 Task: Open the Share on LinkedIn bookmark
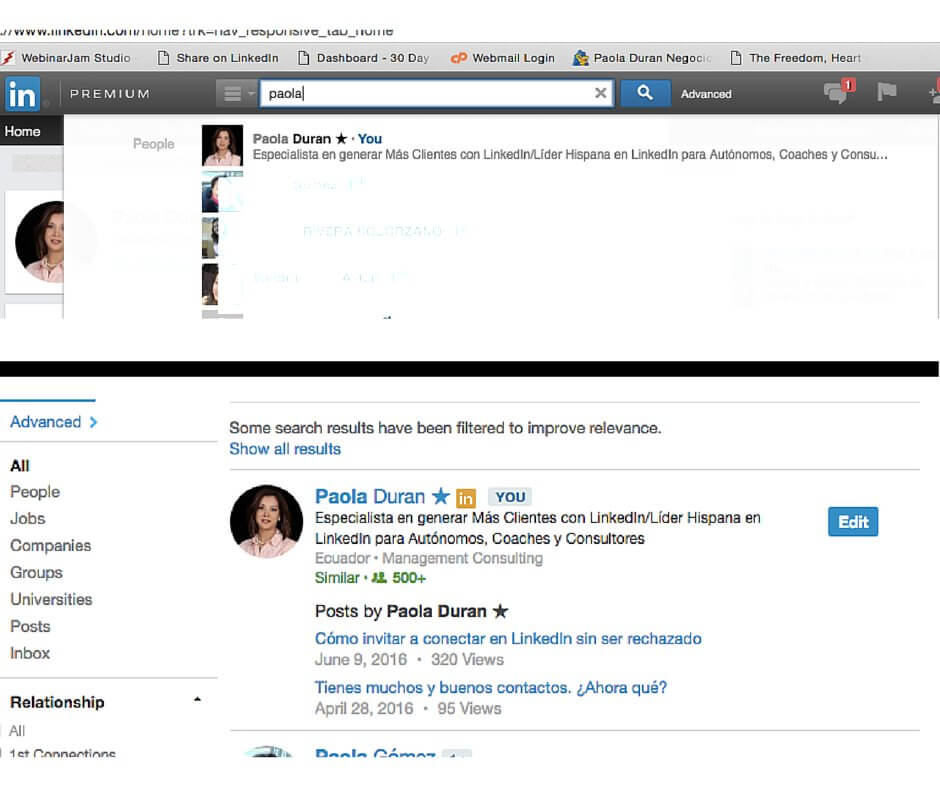click(218, 58)
